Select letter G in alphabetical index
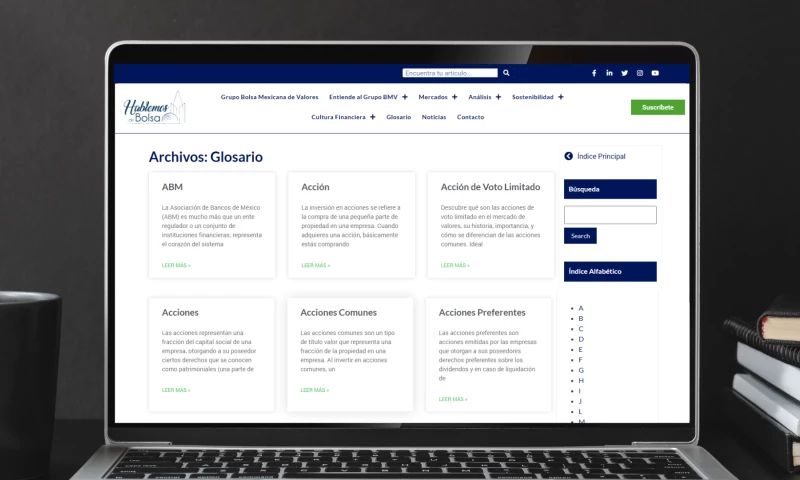The width and height of the screenshot is (800, 480). pos(581,370)
